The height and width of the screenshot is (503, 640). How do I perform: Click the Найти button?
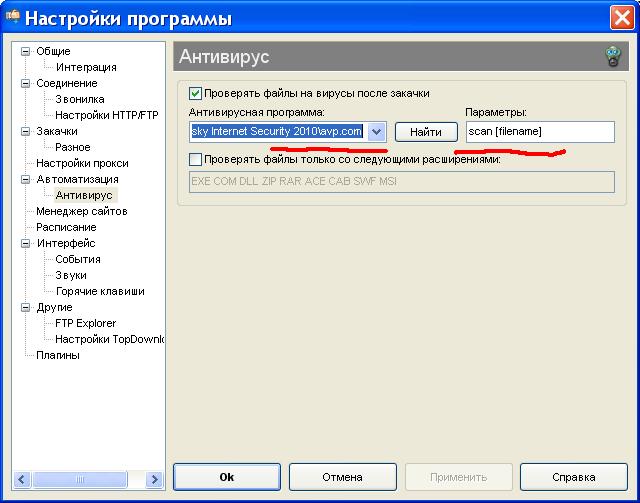click(426, 132)
